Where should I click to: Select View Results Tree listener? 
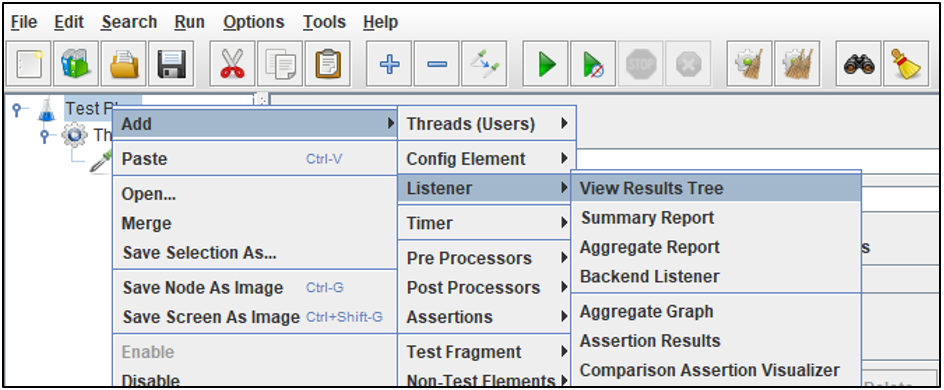[716, 188]
